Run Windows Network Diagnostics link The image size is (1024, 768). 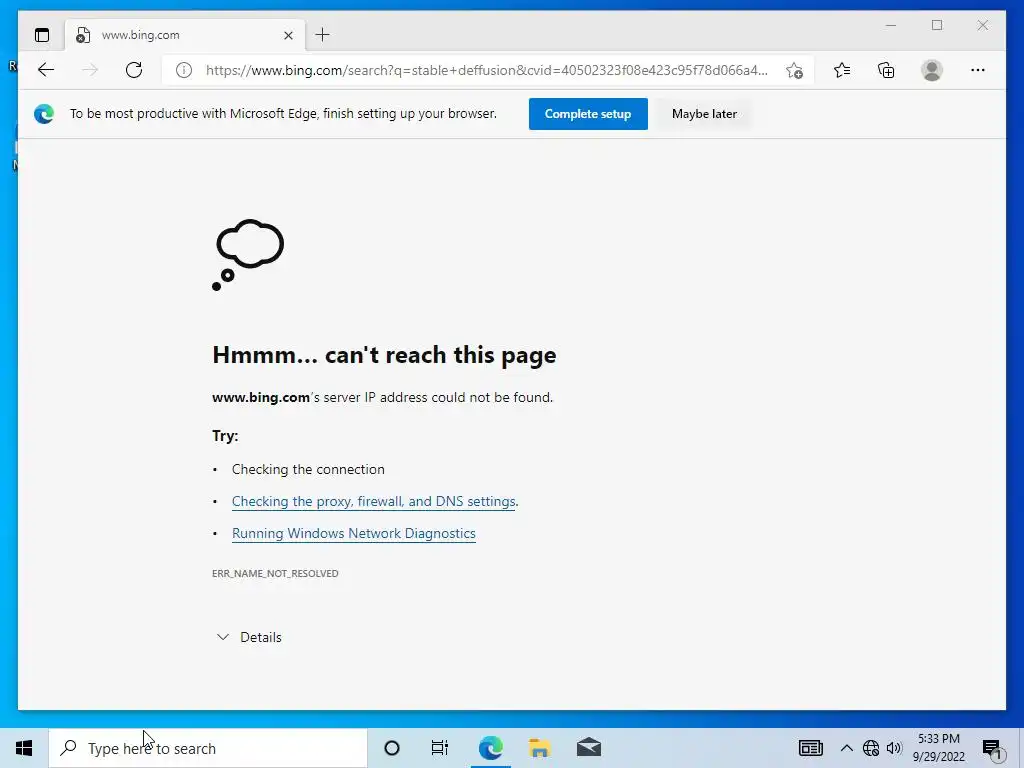(353, 534)
